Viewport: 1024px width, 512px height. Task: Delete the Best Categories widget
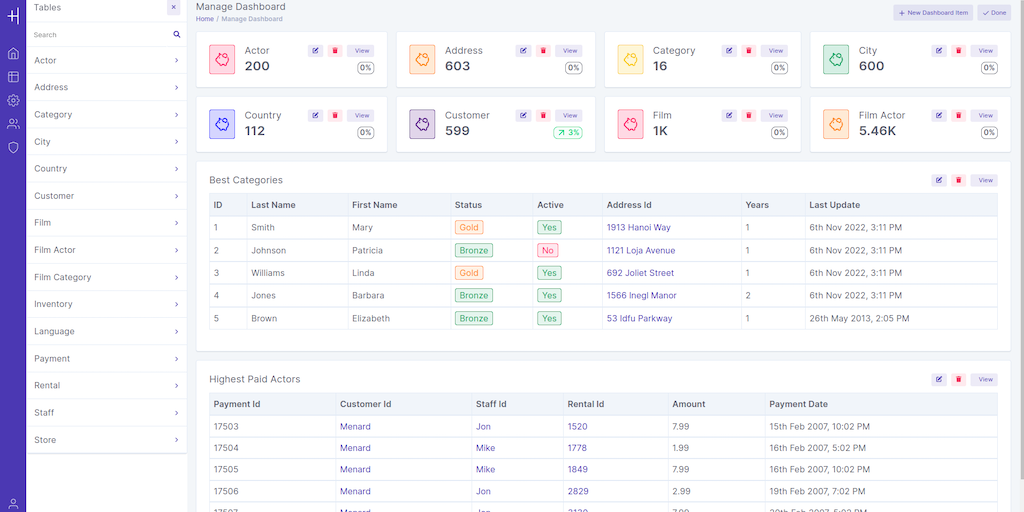click(x=959, y=180)
